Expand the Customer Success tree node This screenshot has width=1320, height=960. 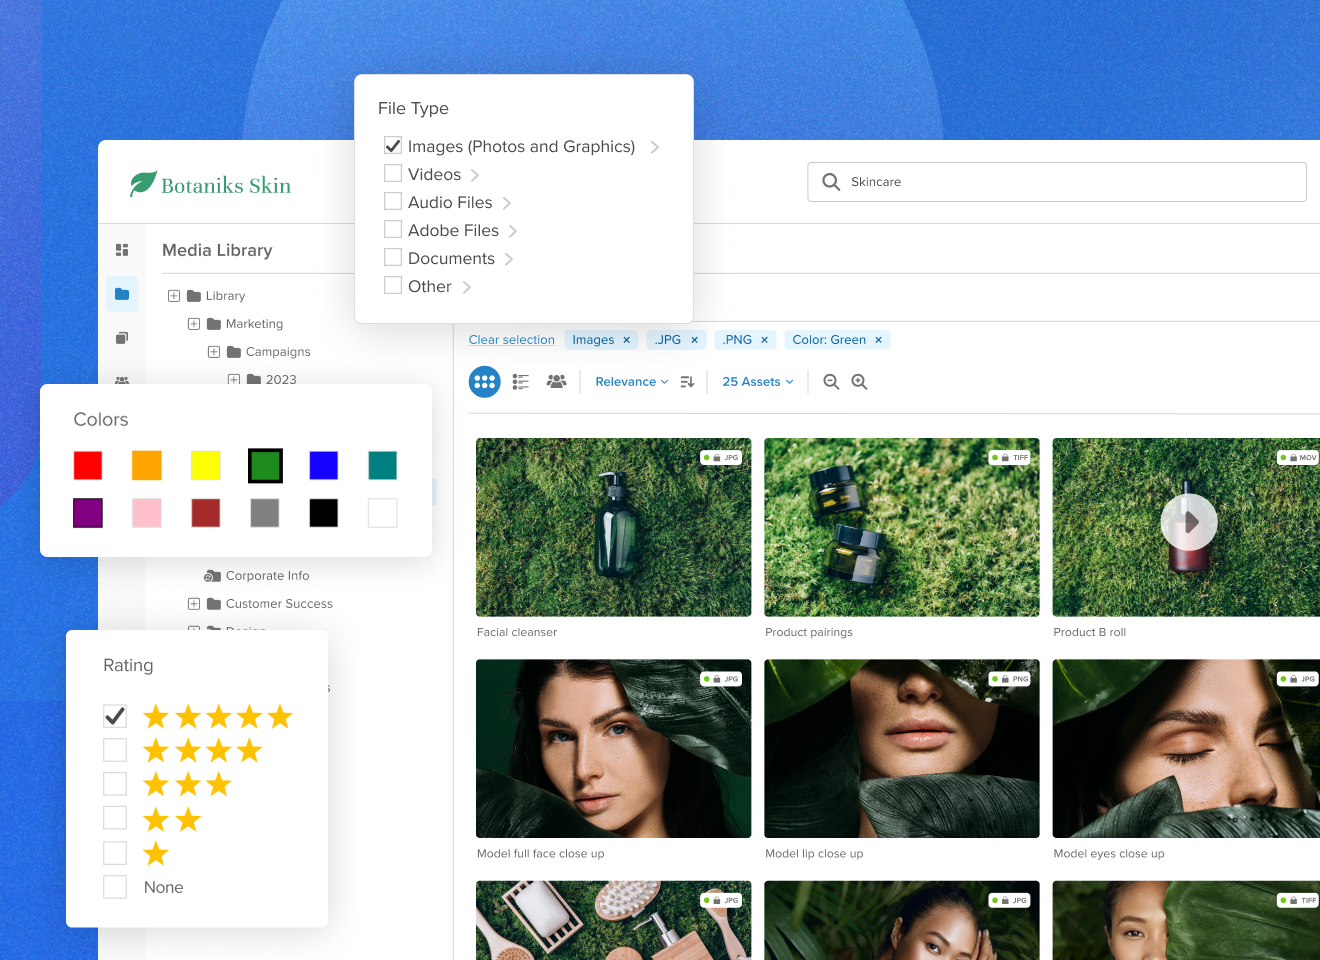pyautogui.click(x=194, y=604)
